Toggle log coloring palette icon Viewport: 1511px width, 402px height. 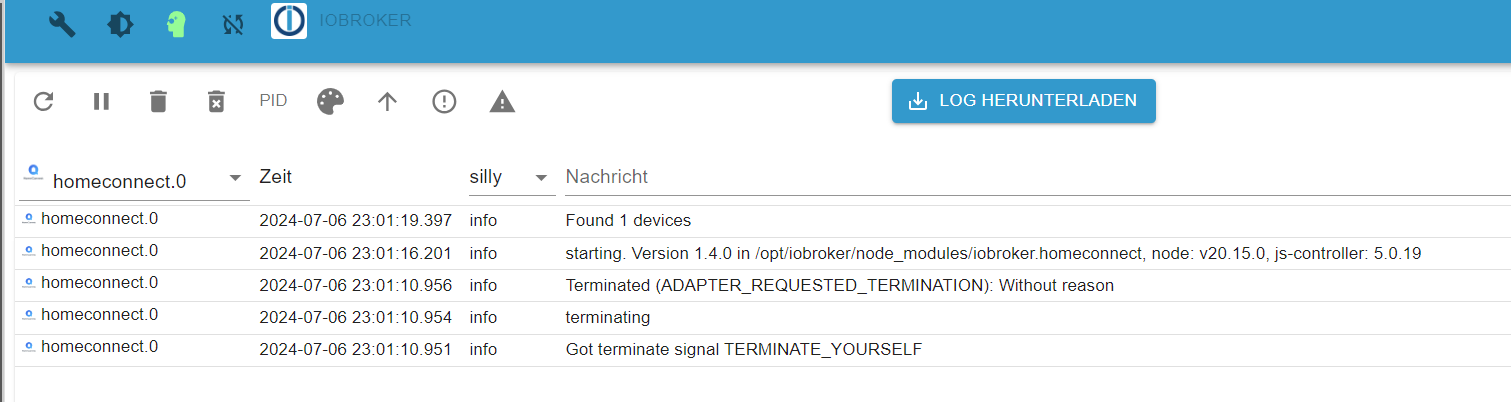point(330,101)
